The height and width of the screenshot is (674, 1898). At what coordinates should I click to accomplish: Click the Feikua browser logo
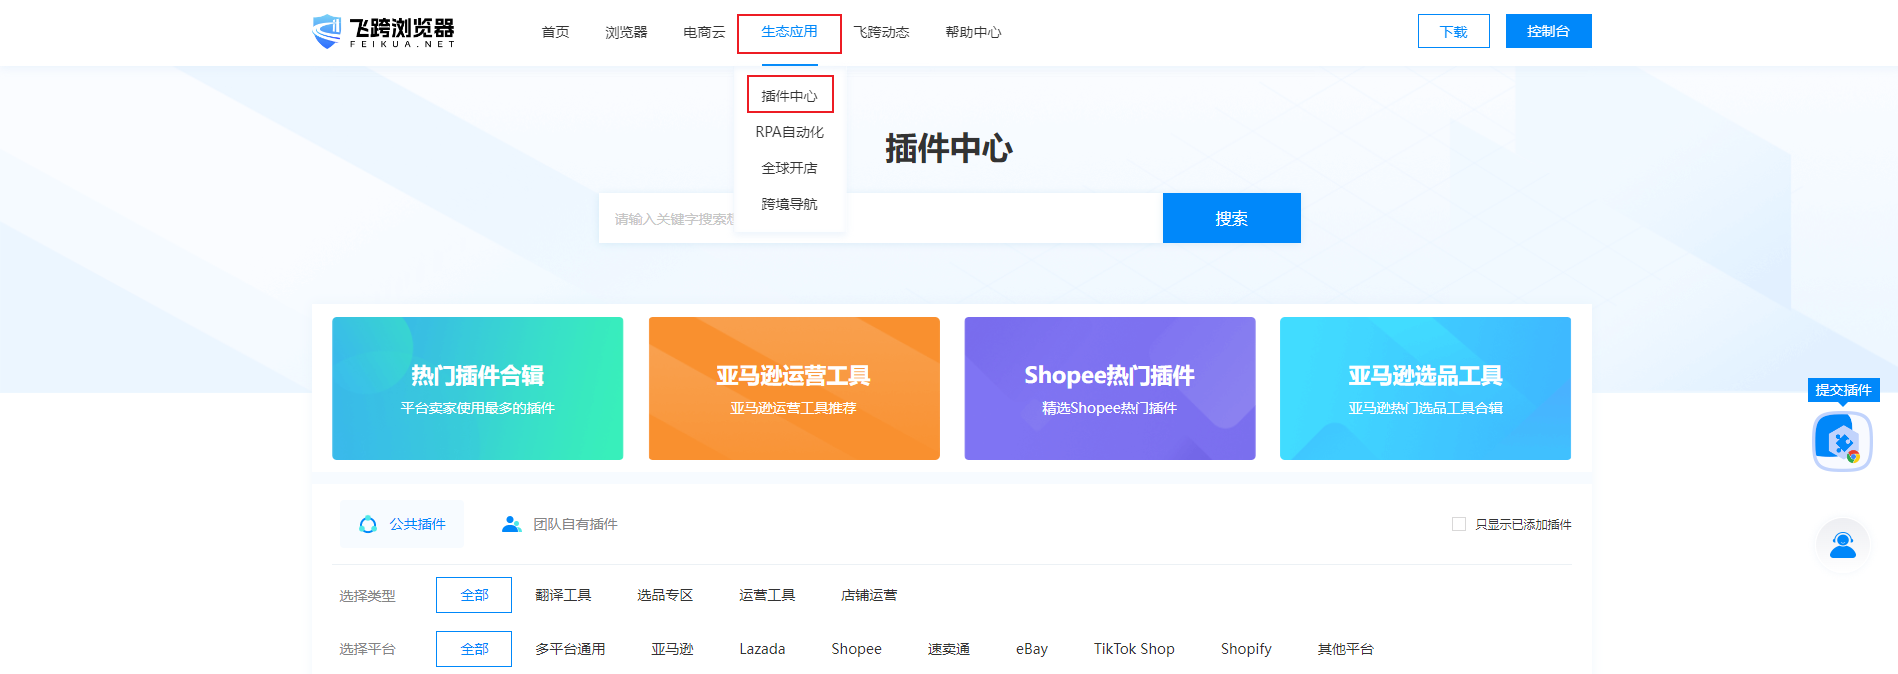pos(384,32)
